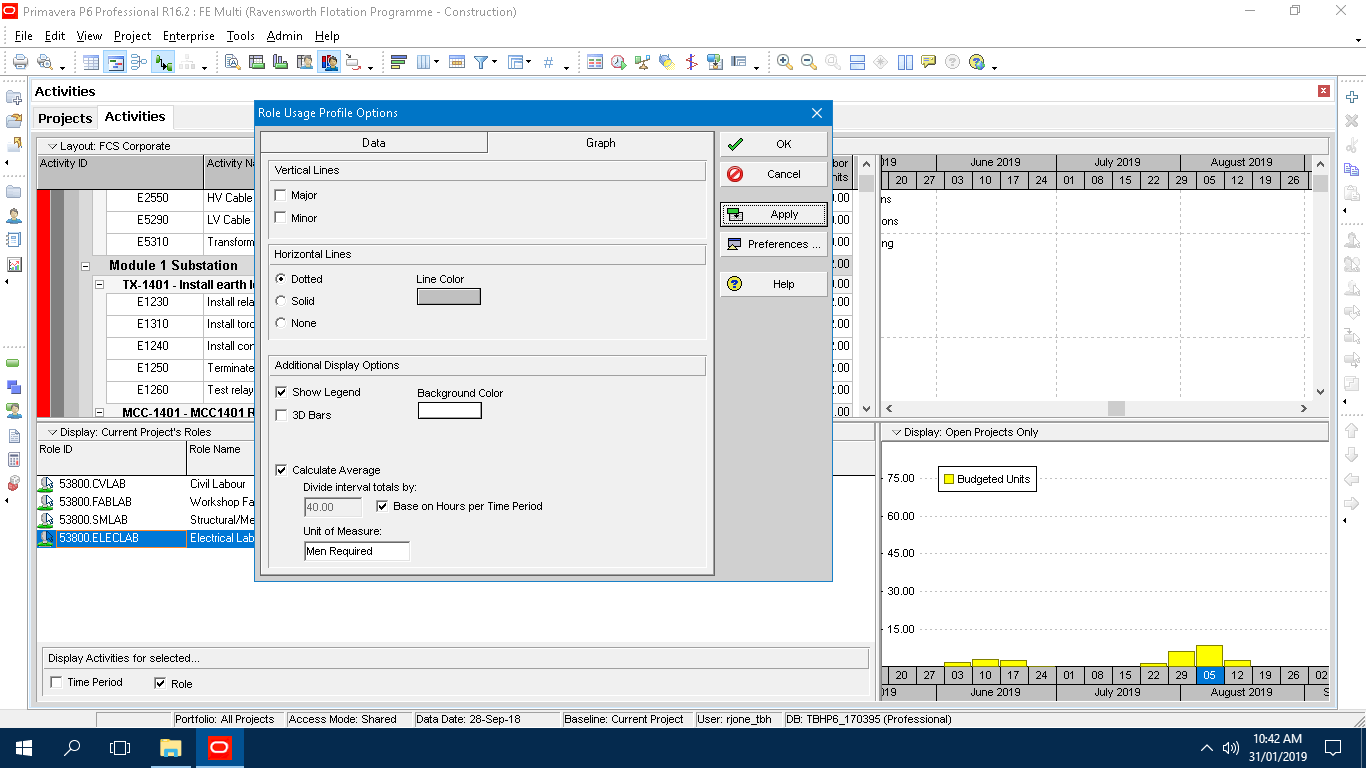Image resolution: width=1366 pixels, height=768 pixels.
Task: Open the Enterprise menu
Action: [189, 36]
